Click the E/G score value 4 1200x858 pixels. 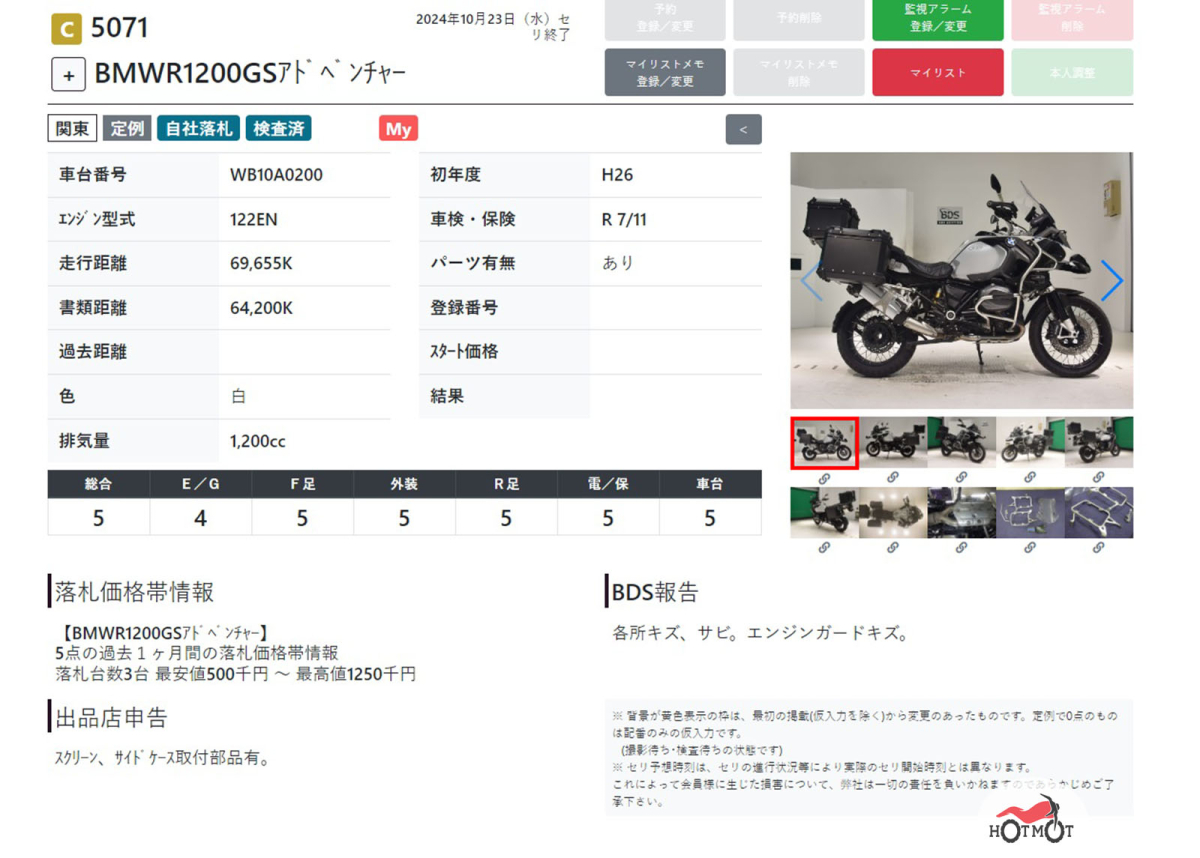[x=200, y=518]
